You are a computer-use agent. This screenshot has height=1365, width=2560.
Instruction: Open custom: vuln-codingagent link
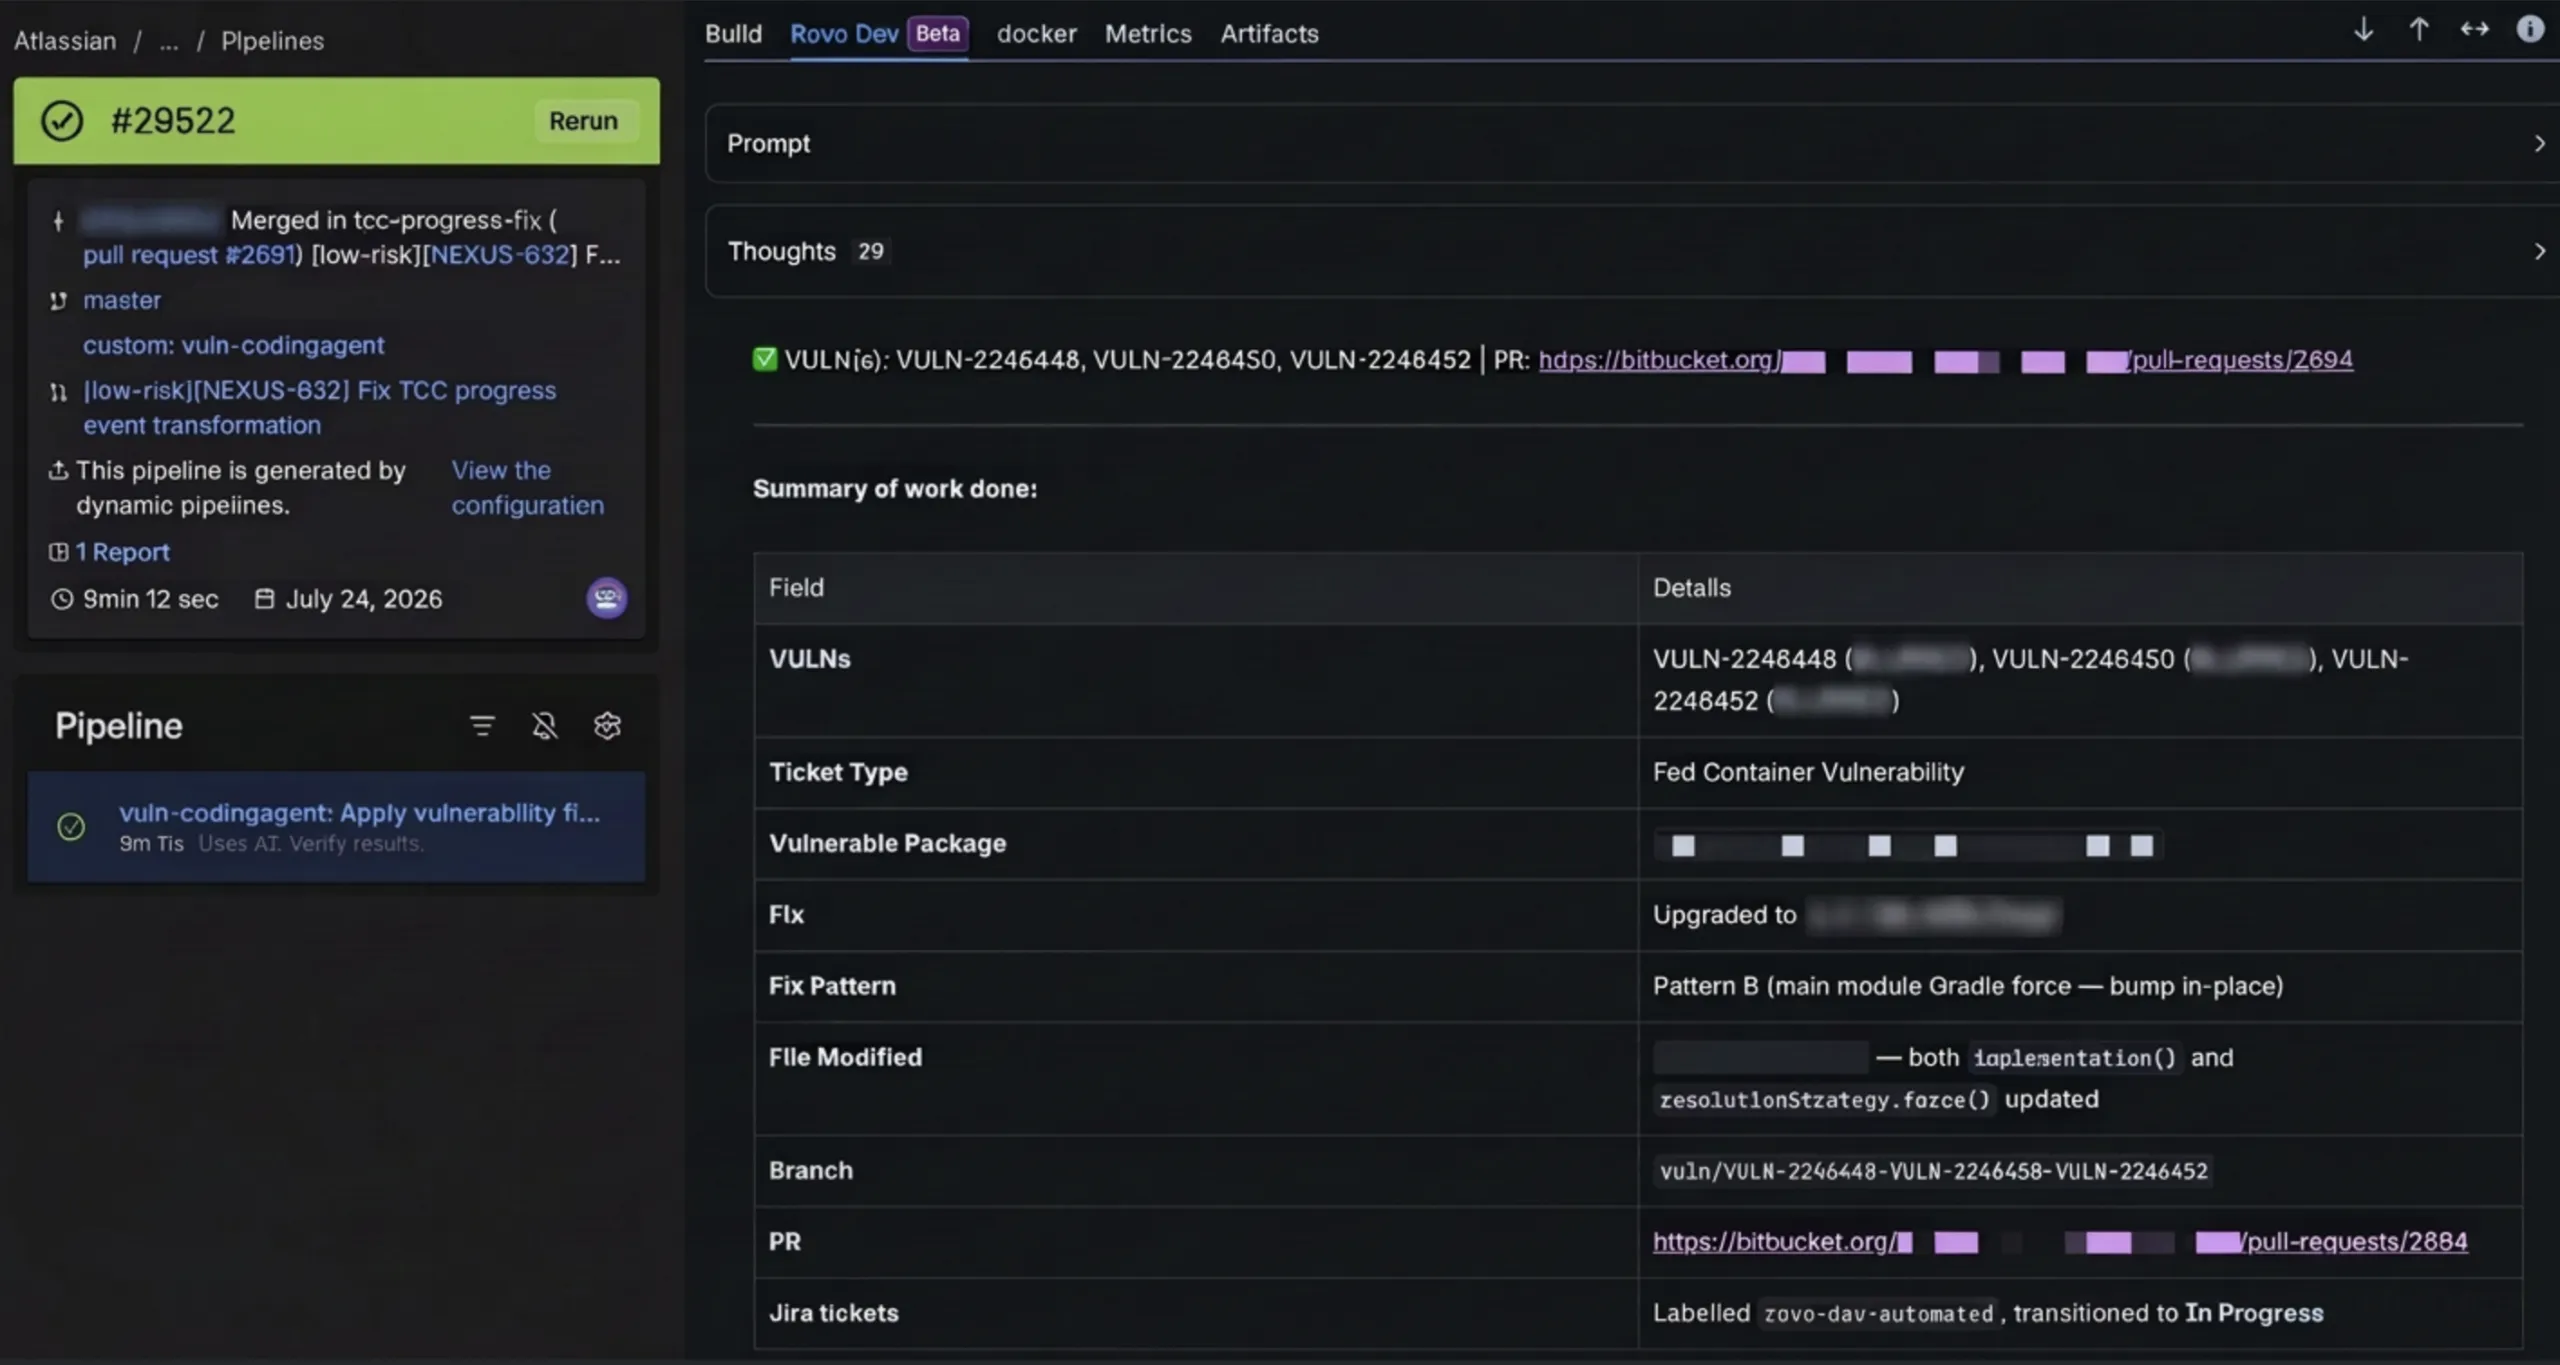tap(234, 345)
